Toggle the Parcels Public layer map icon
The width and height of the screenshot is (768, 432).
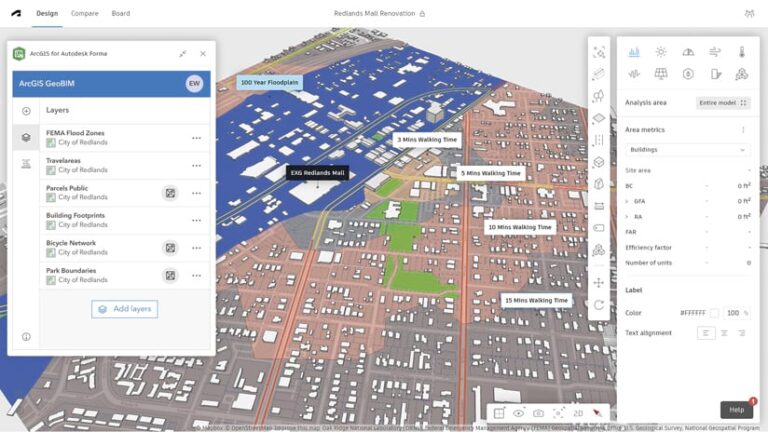point(170,193)
